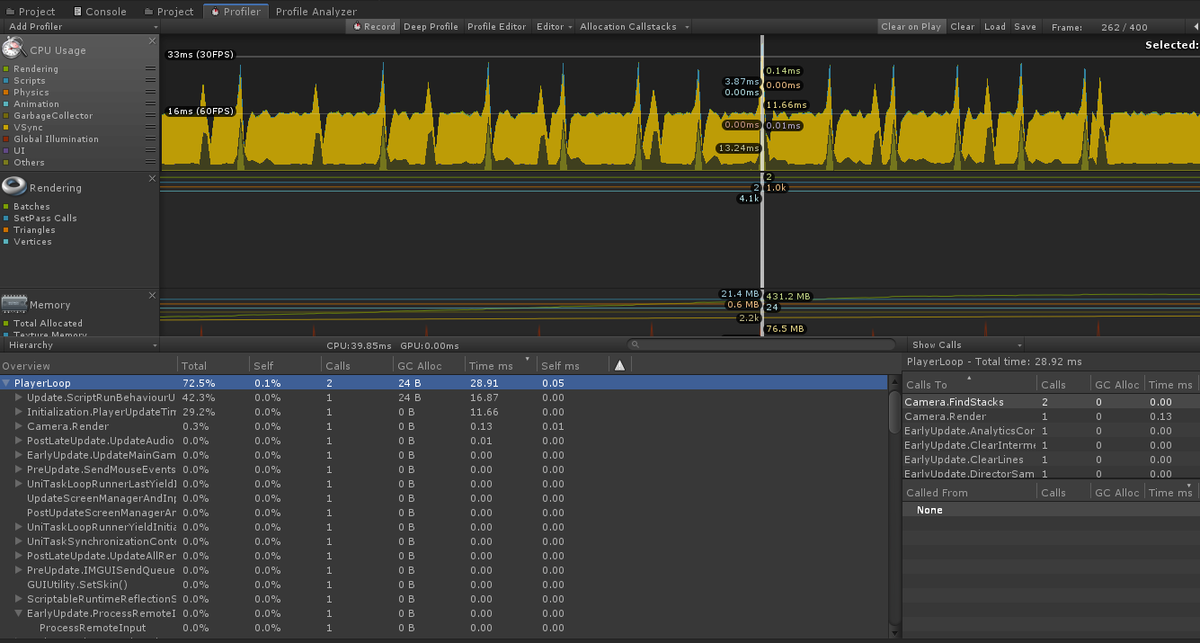Click the reorder handle beside VSync category
Viewport: 1200px width, 643px height.
point(151,128)
